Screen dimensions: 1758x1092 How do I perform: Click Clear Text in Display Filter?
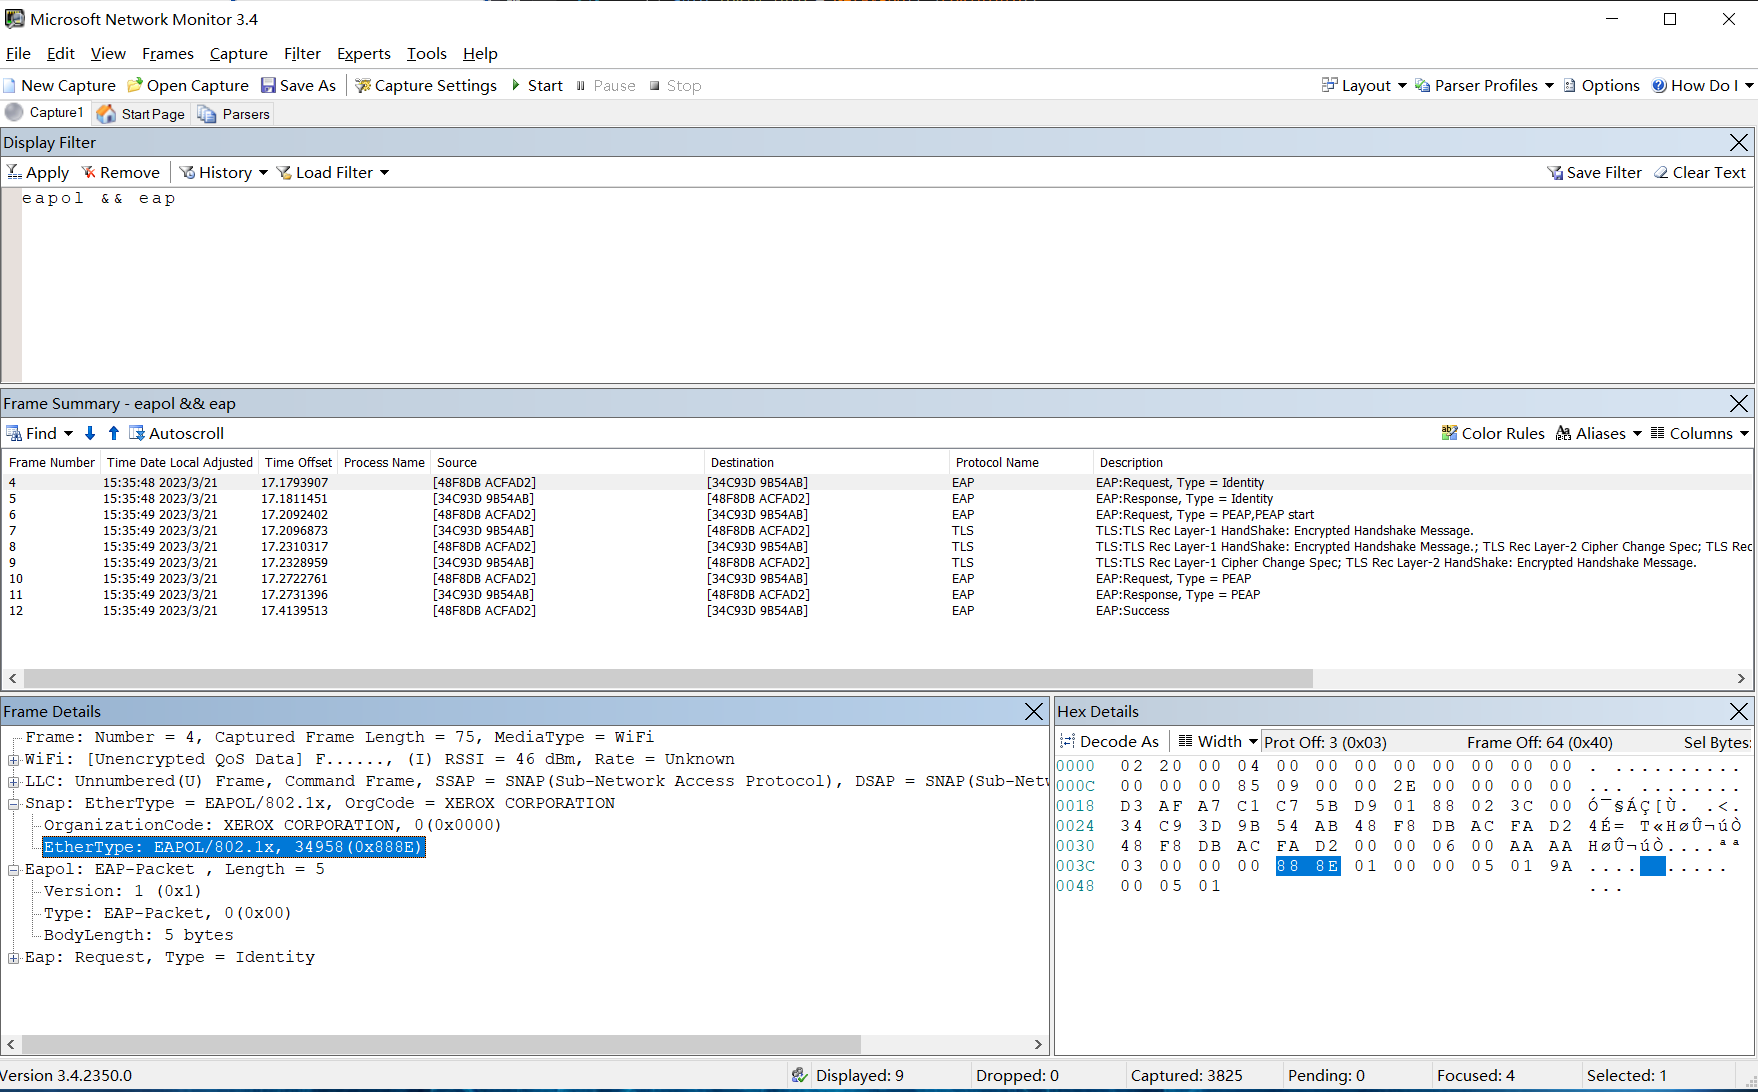click(1699, 173)
